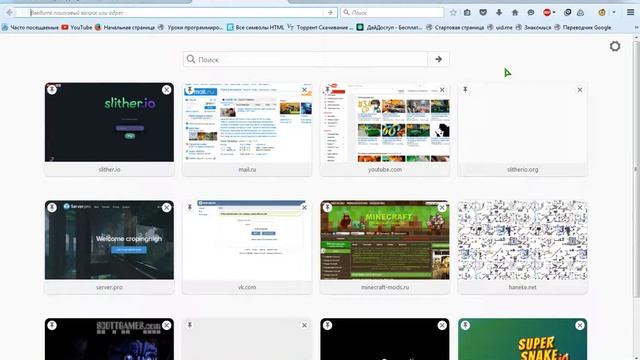Open the Стартовая страница bookmark
The image size is (640, 360).
(455, 27)
